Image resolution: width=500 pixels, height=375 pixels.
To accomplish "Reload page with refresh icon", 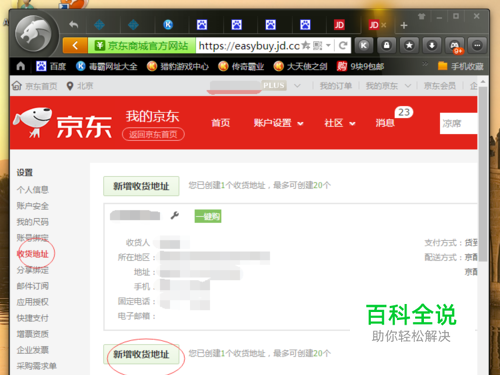I will pos(343,45).
